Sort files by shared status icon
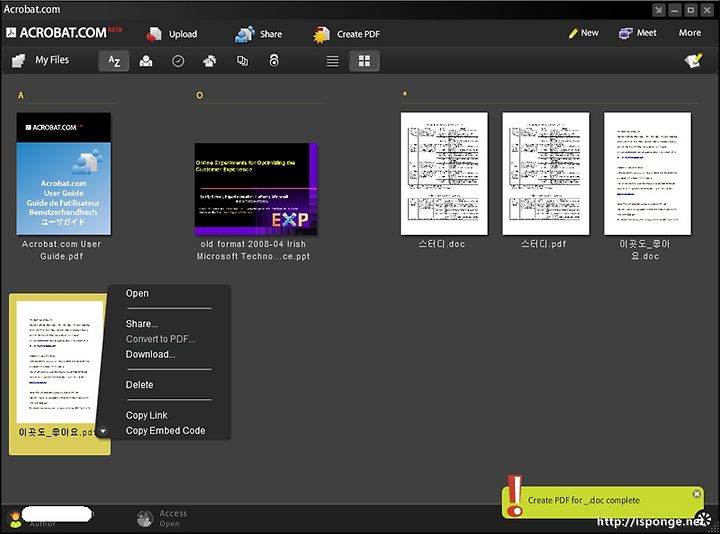720x534 pixels. pyautogui.click(x=210, y=61)
